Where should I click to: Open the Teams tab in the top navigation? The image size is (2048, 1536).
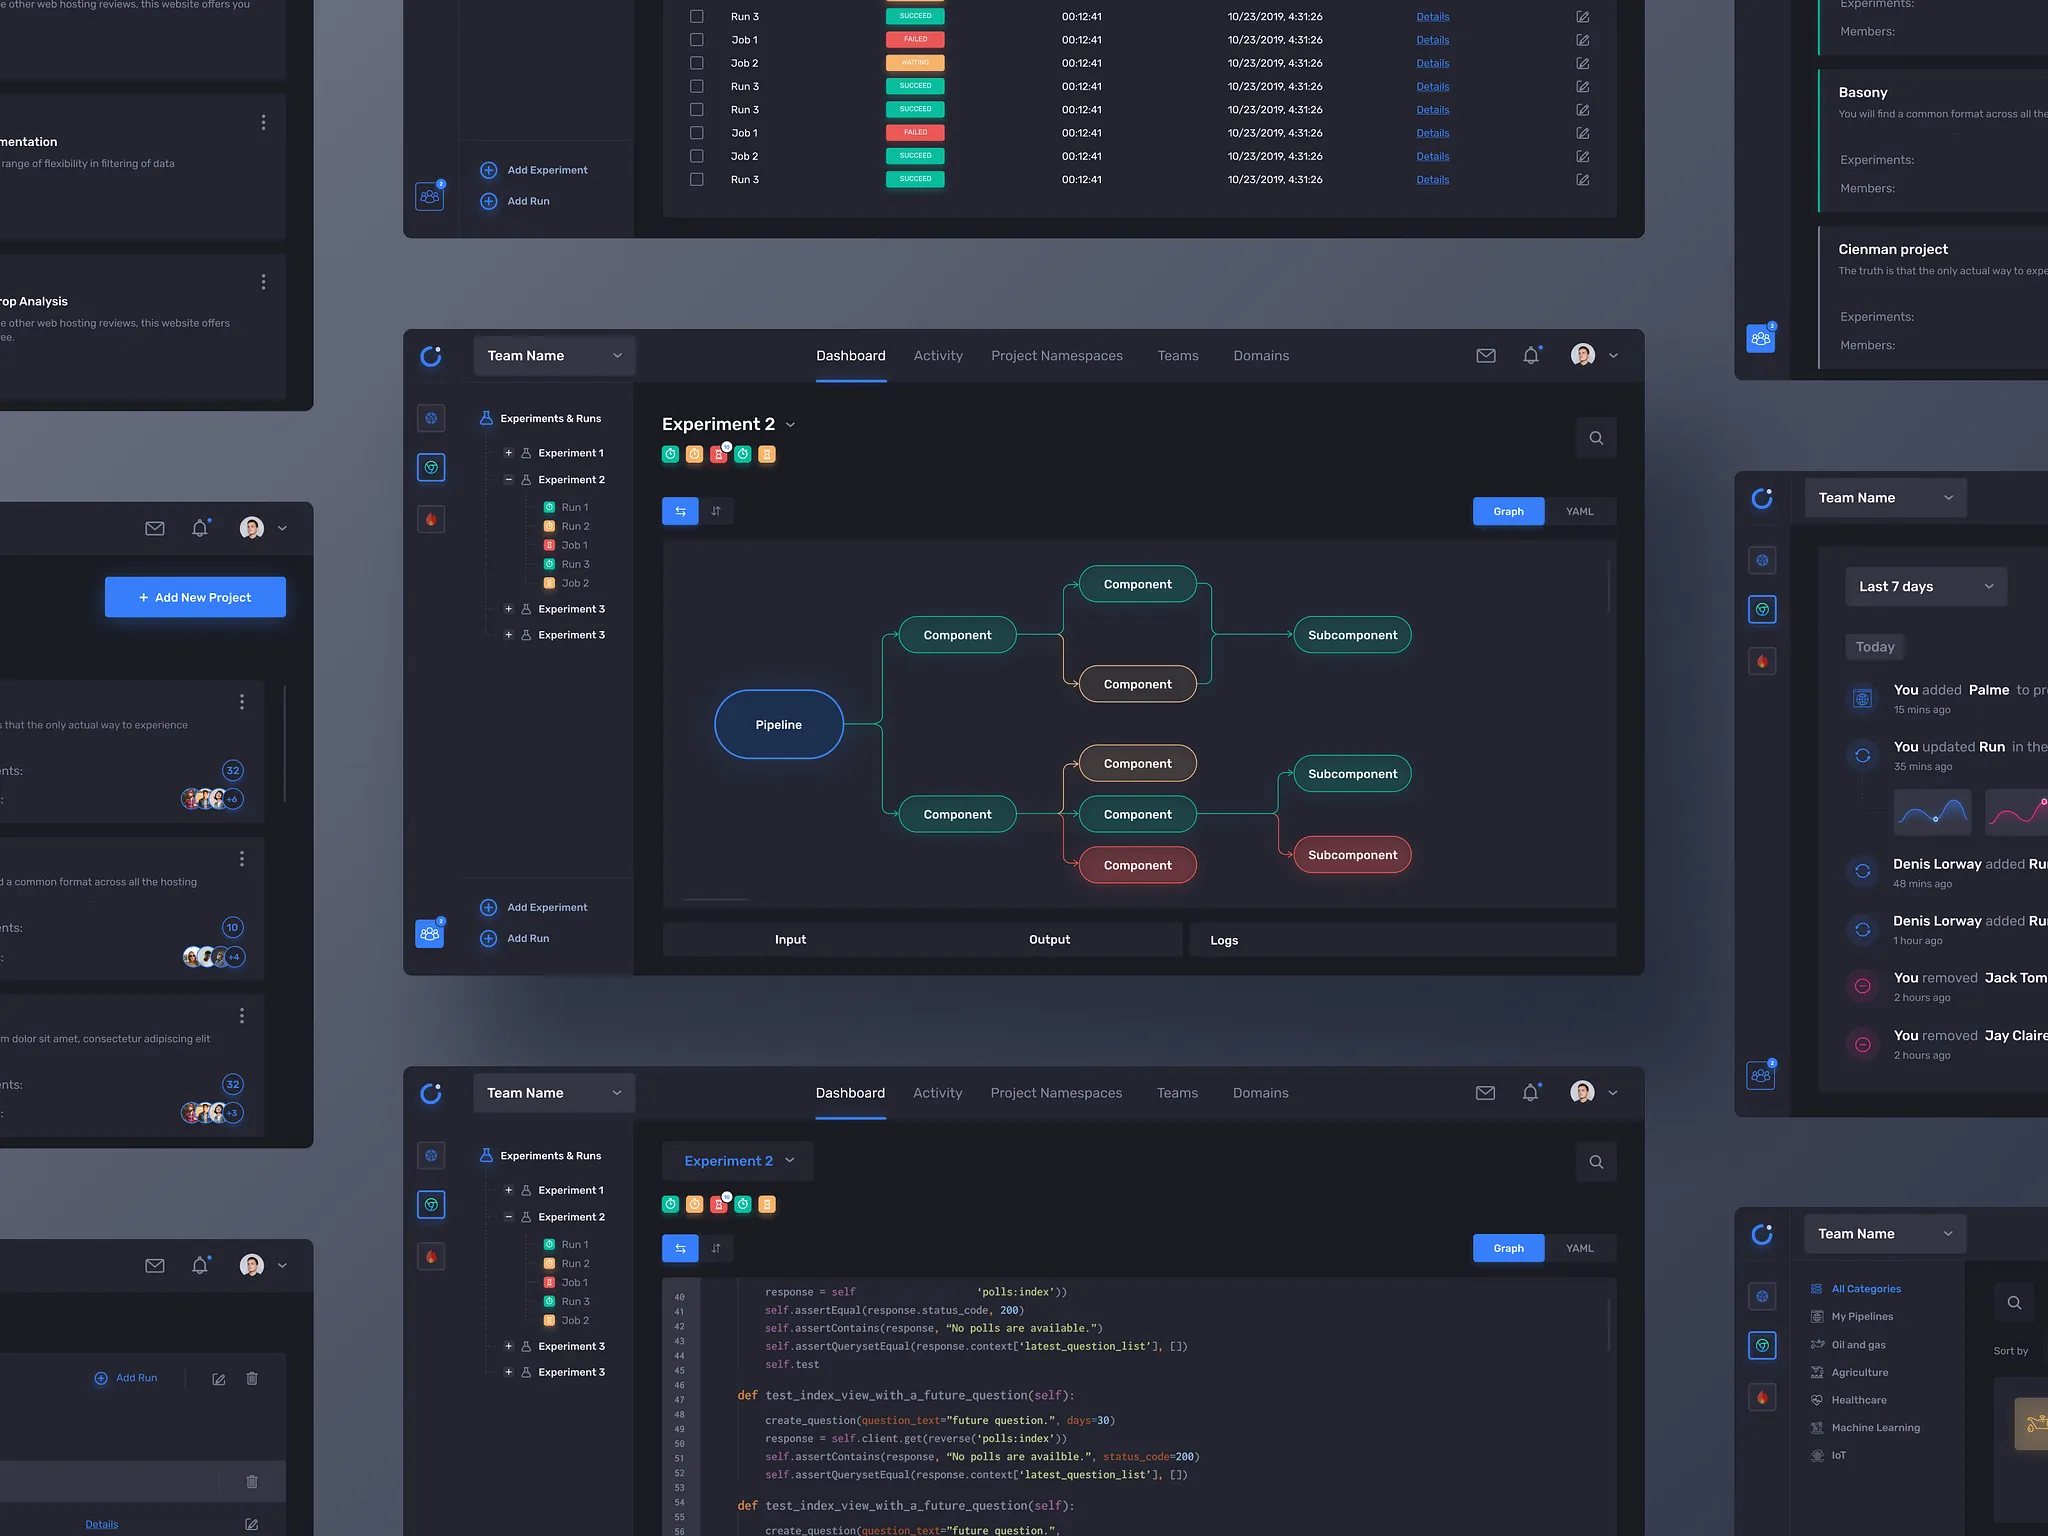(x=1178, y=355)
